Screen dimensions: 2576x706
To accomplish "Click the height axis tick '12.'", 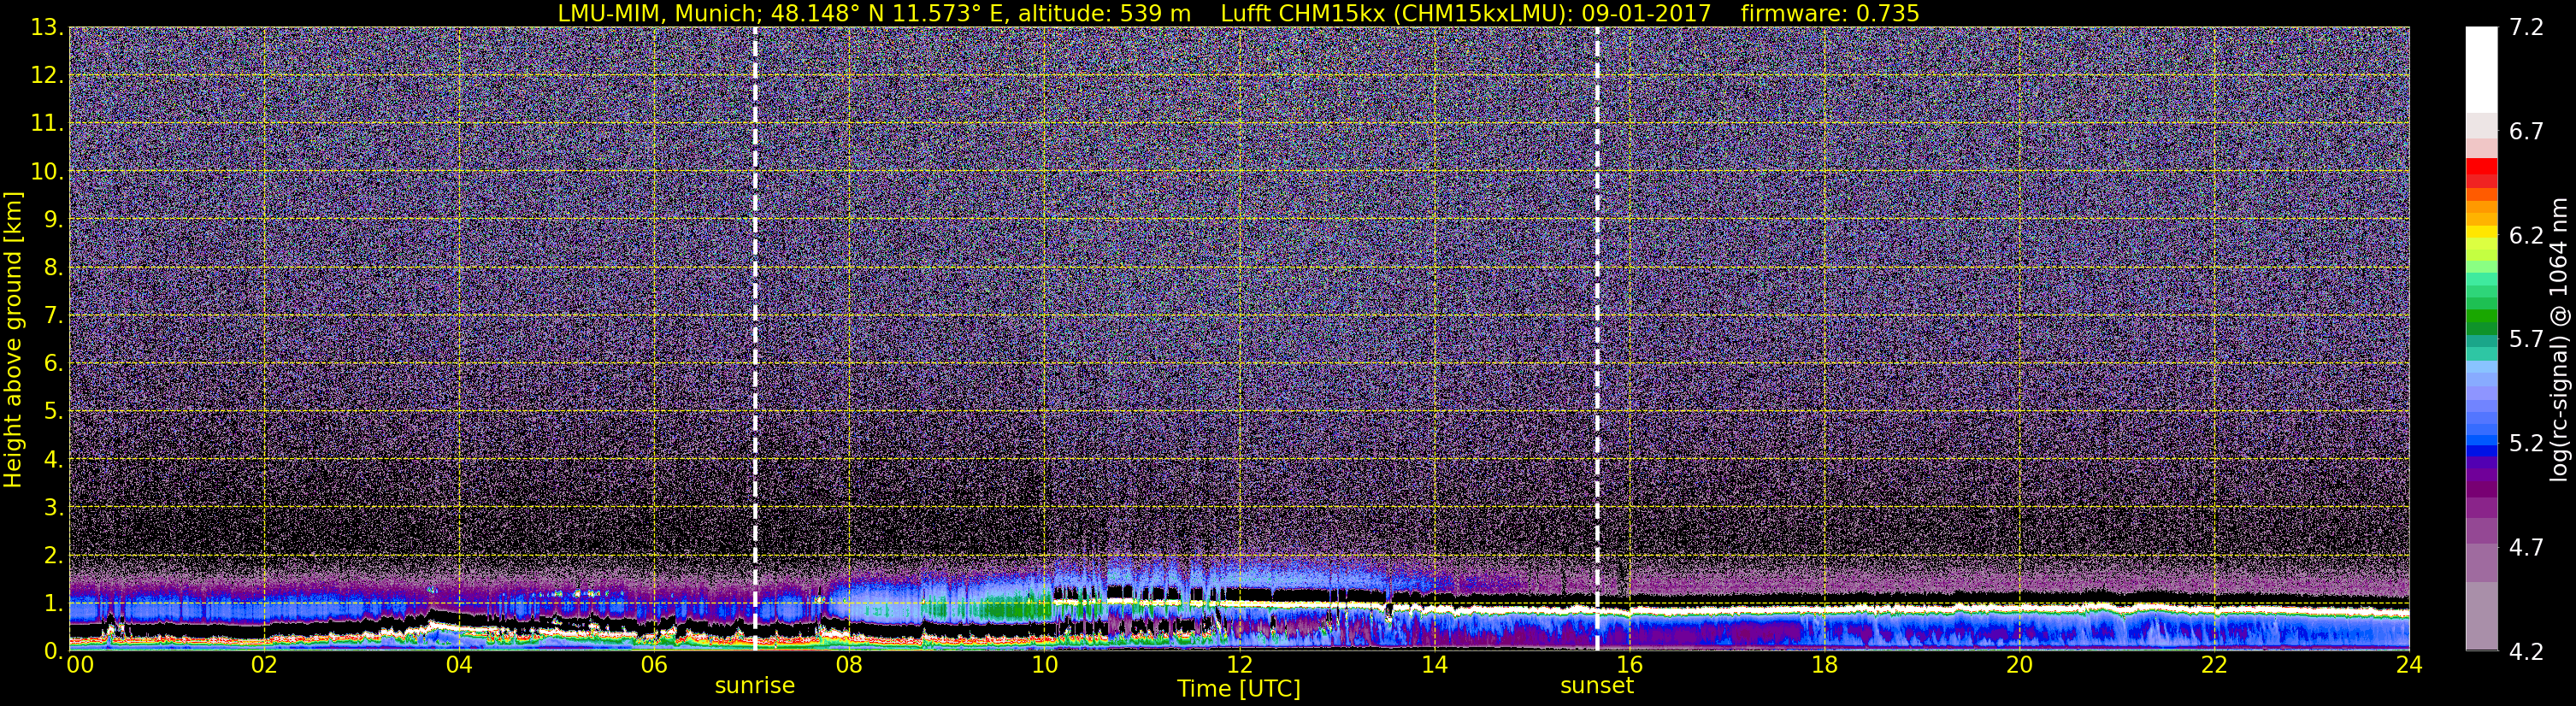I will [47, 76].
